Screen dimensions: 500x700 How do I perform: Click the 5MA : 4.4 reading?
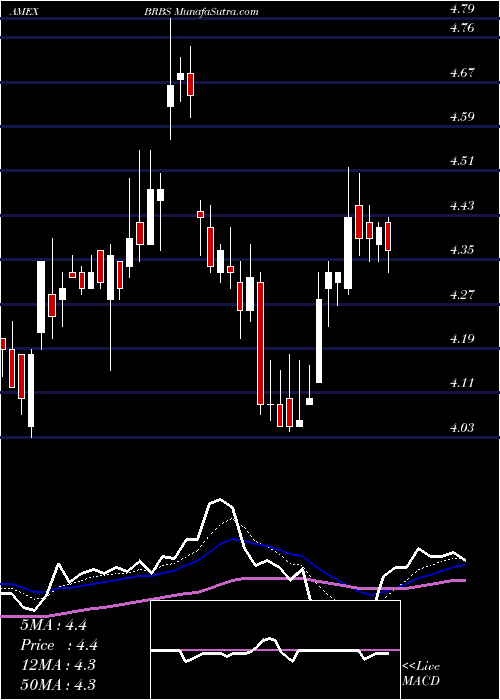(54, 625)
